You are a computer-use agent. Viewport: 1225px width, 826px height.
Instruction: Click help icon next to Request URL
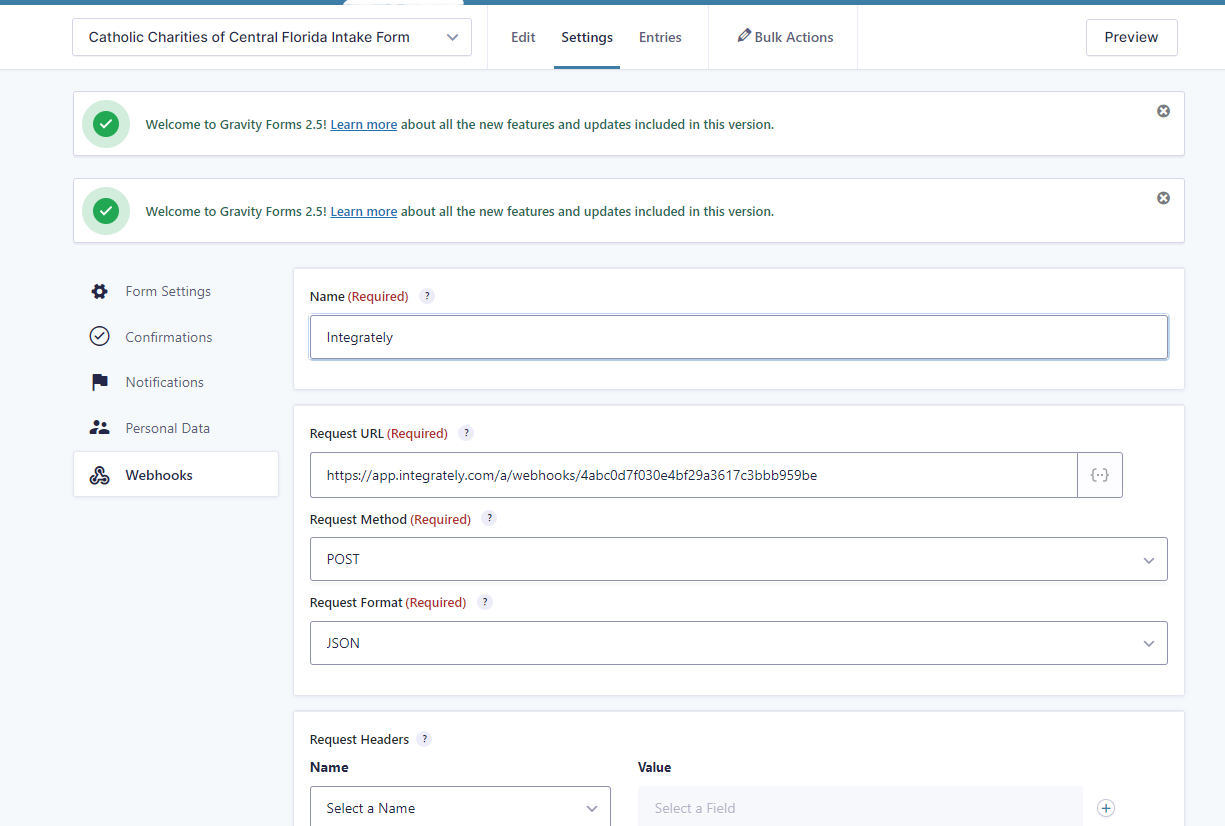pos(466,433)
